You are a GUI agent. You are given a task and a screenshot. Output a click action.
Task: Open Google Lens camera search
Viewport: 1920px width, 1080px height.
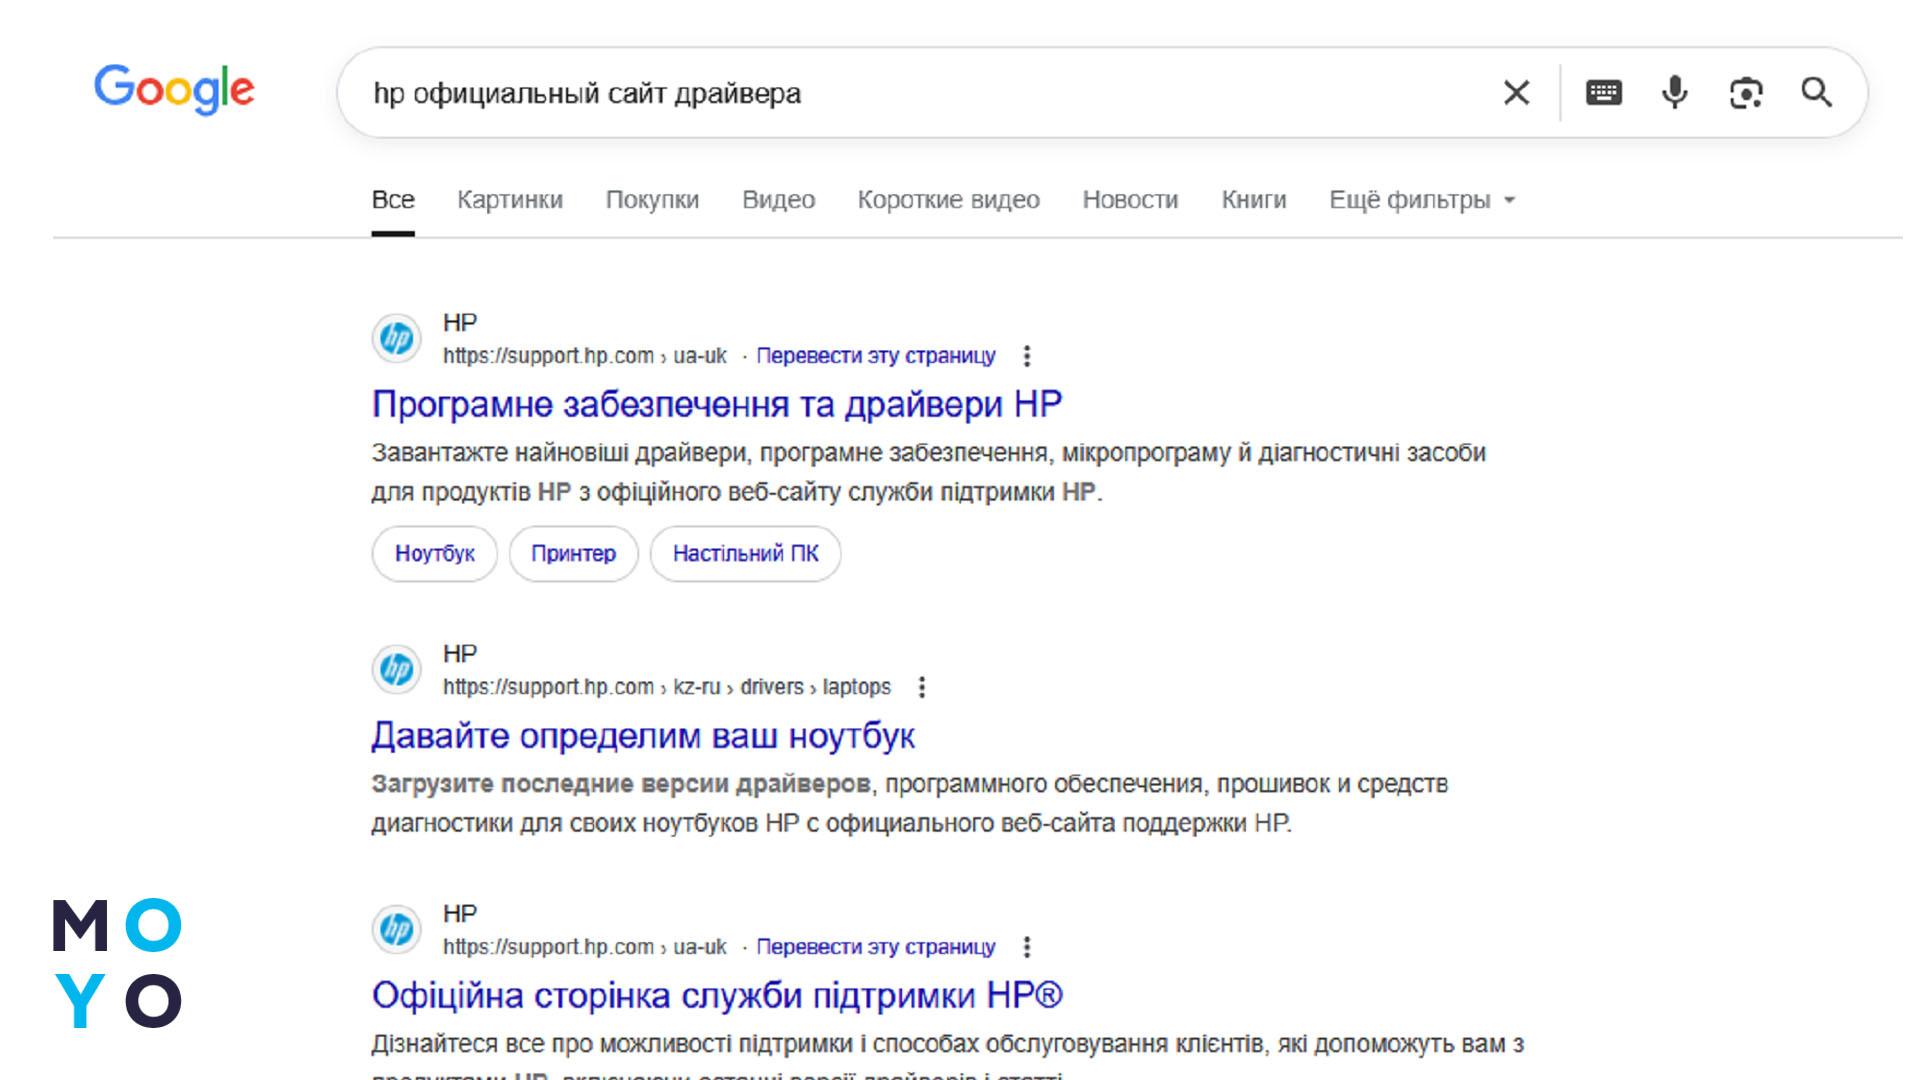[1745, 92]
